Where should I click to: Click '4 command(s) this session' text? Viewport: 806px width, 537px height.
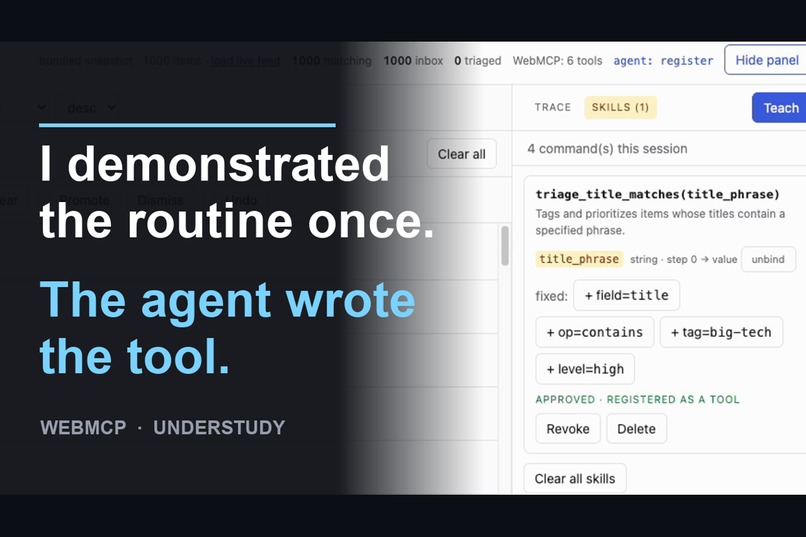tap(607, 149)
